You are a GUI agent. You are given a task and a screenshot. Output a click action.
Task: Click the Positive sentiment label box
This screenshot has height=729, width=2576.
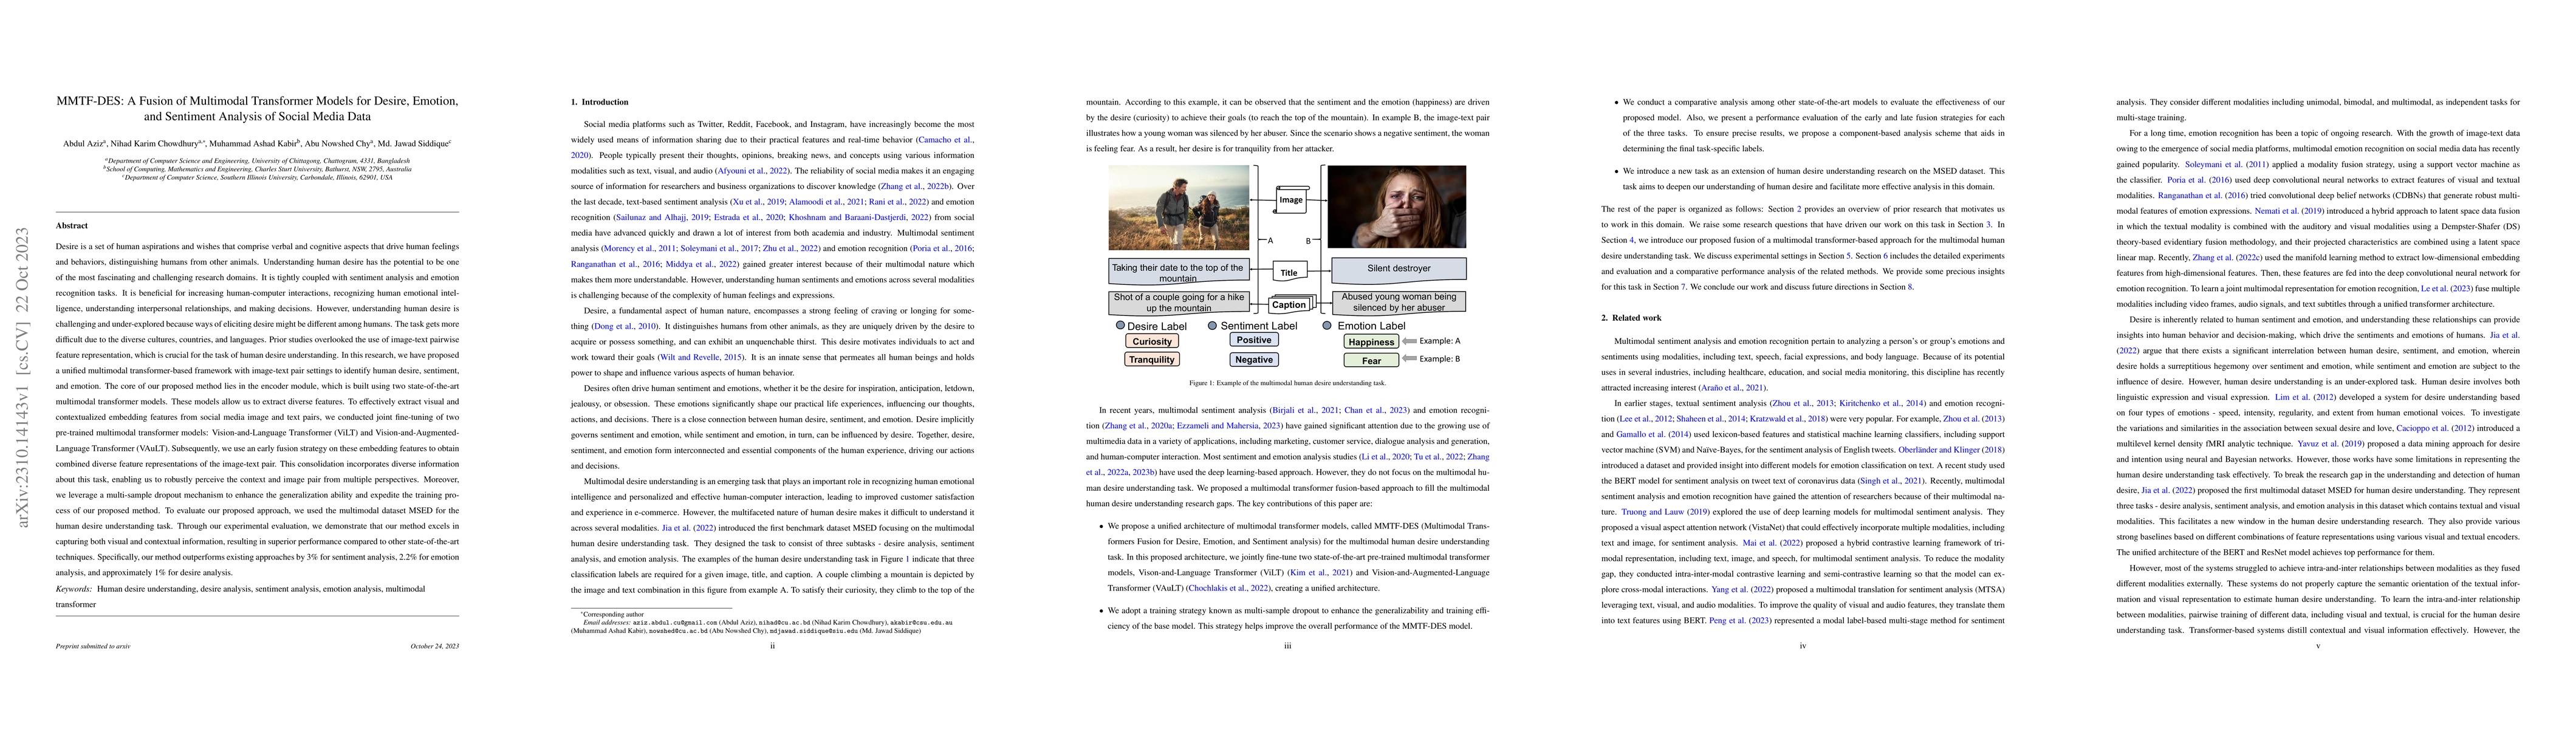click(x=1254, y=340)
